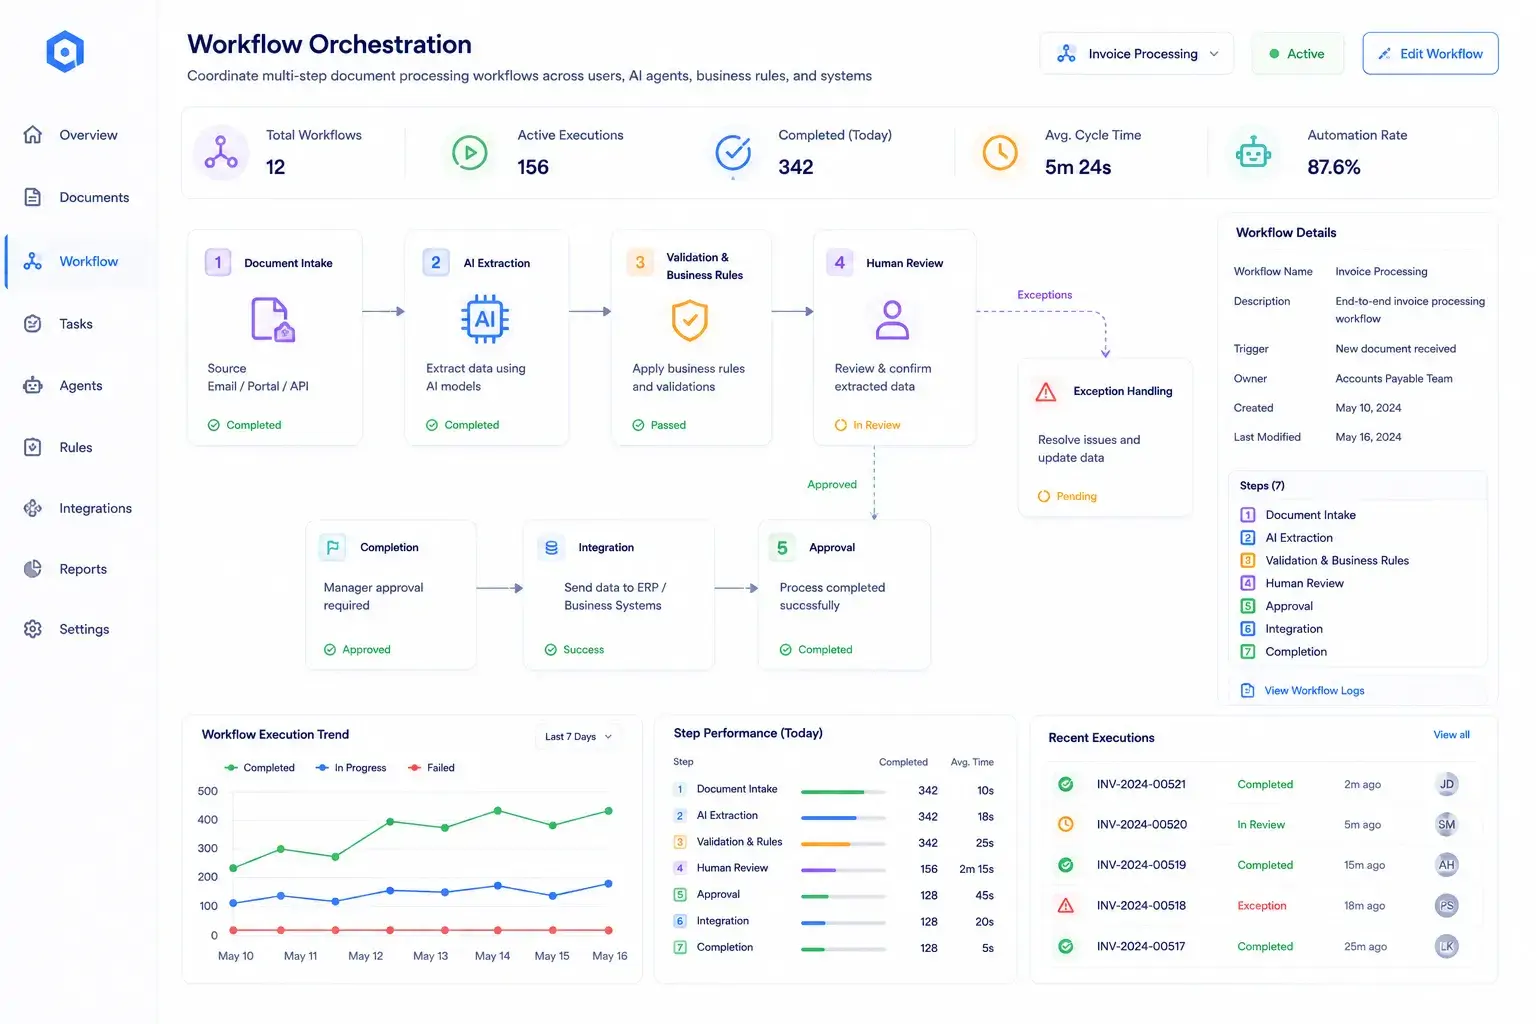This screenshot has height=1024, width=1536.
Task: Click the Integrations puzzle icon
Action: click(33, 508)
